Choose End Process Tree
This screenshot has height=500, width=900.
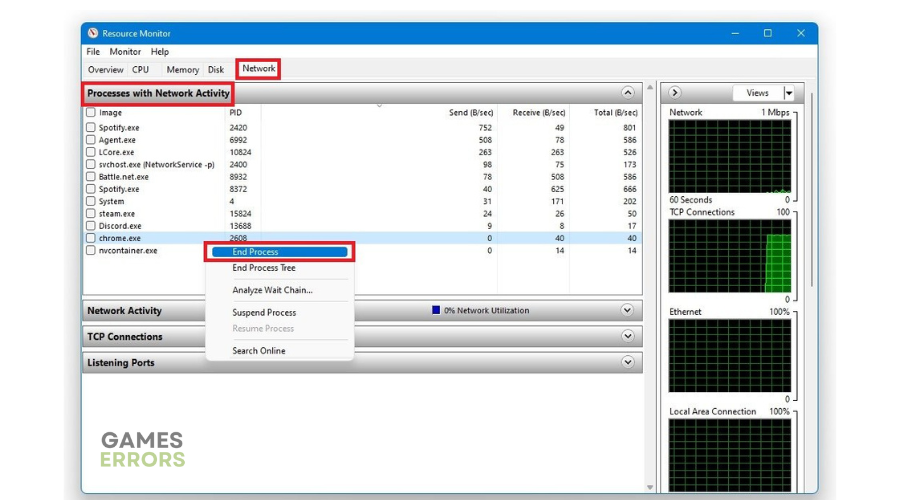(x=264, y=268)
